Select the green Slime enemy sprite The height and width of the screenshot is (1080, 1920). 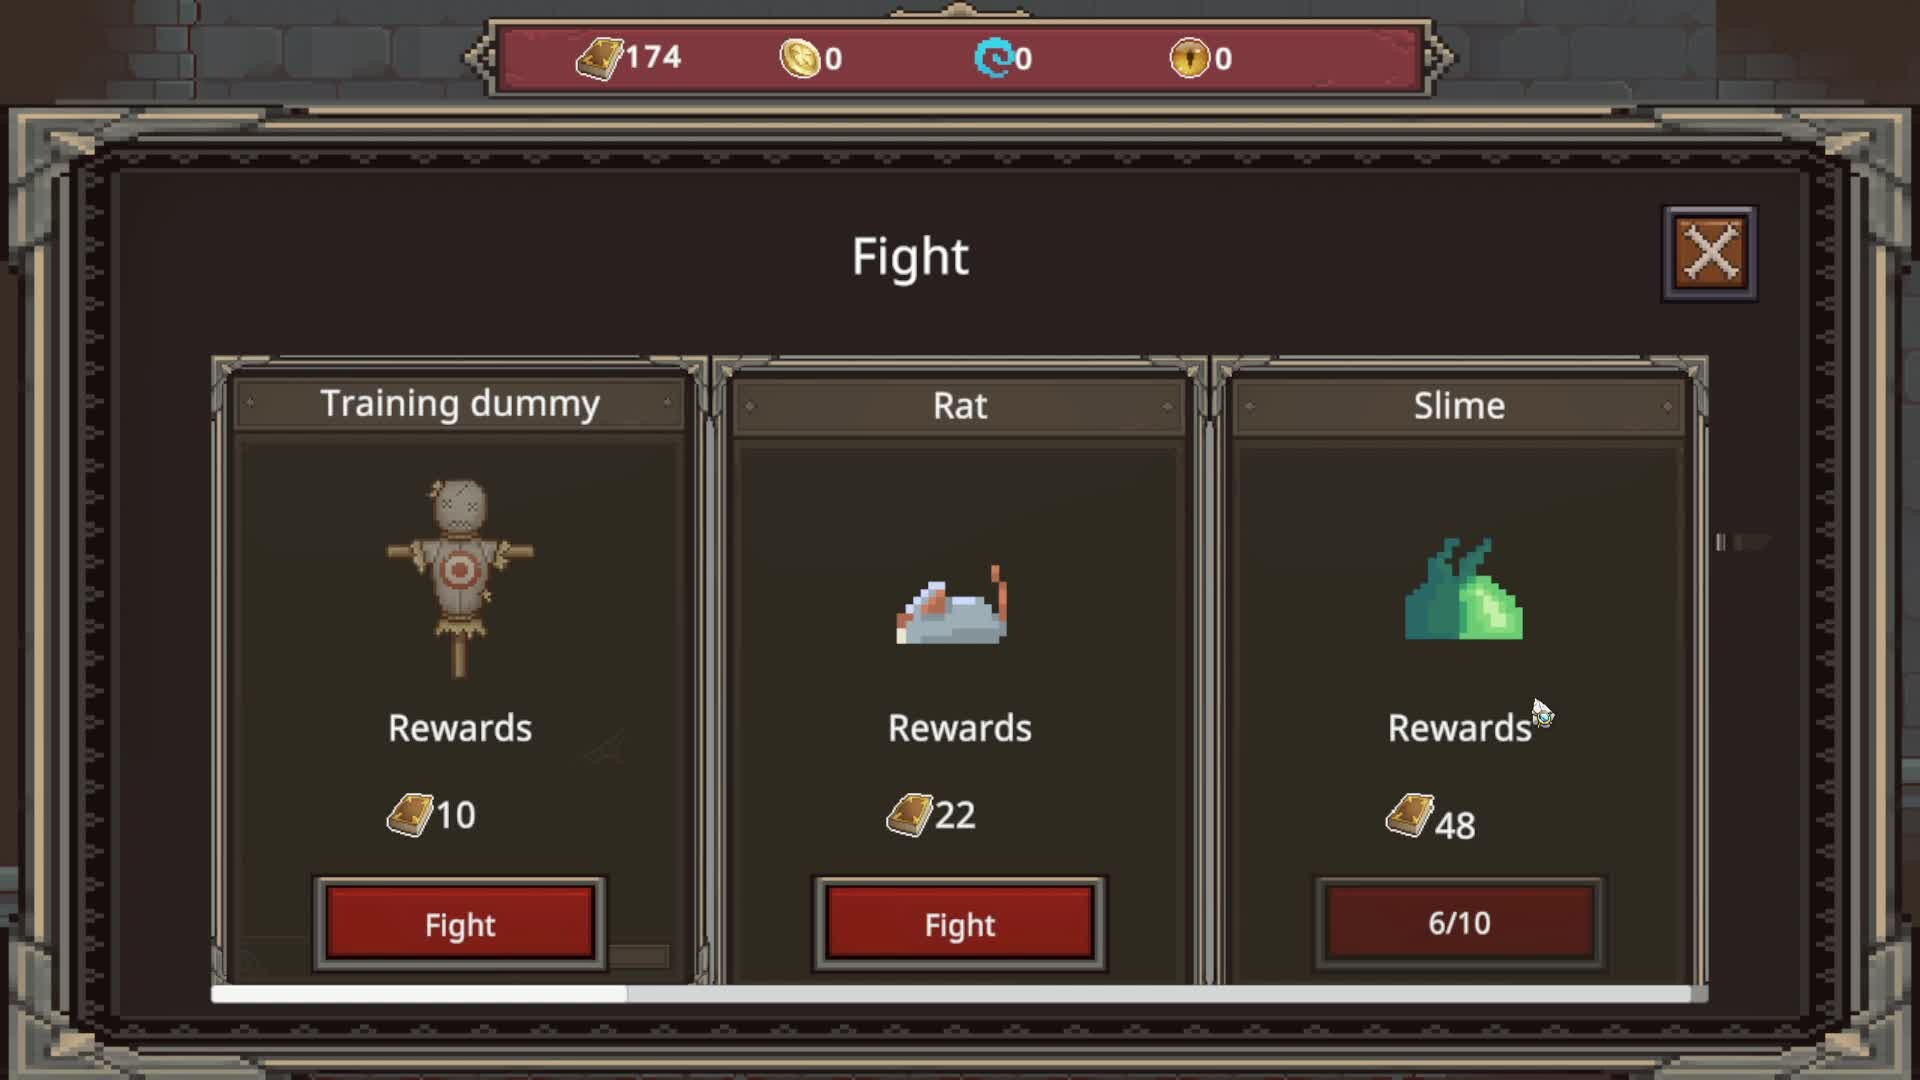pos(1463,589)
